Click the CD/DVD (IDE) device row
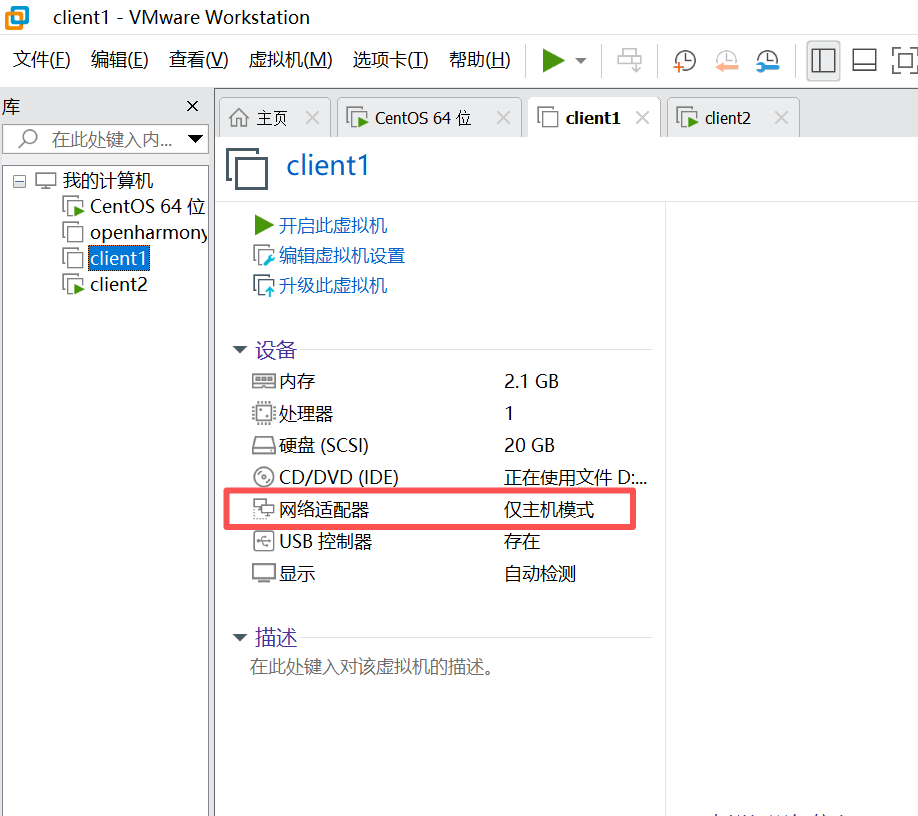Screen dimensions: 918x816 point(451,478)
